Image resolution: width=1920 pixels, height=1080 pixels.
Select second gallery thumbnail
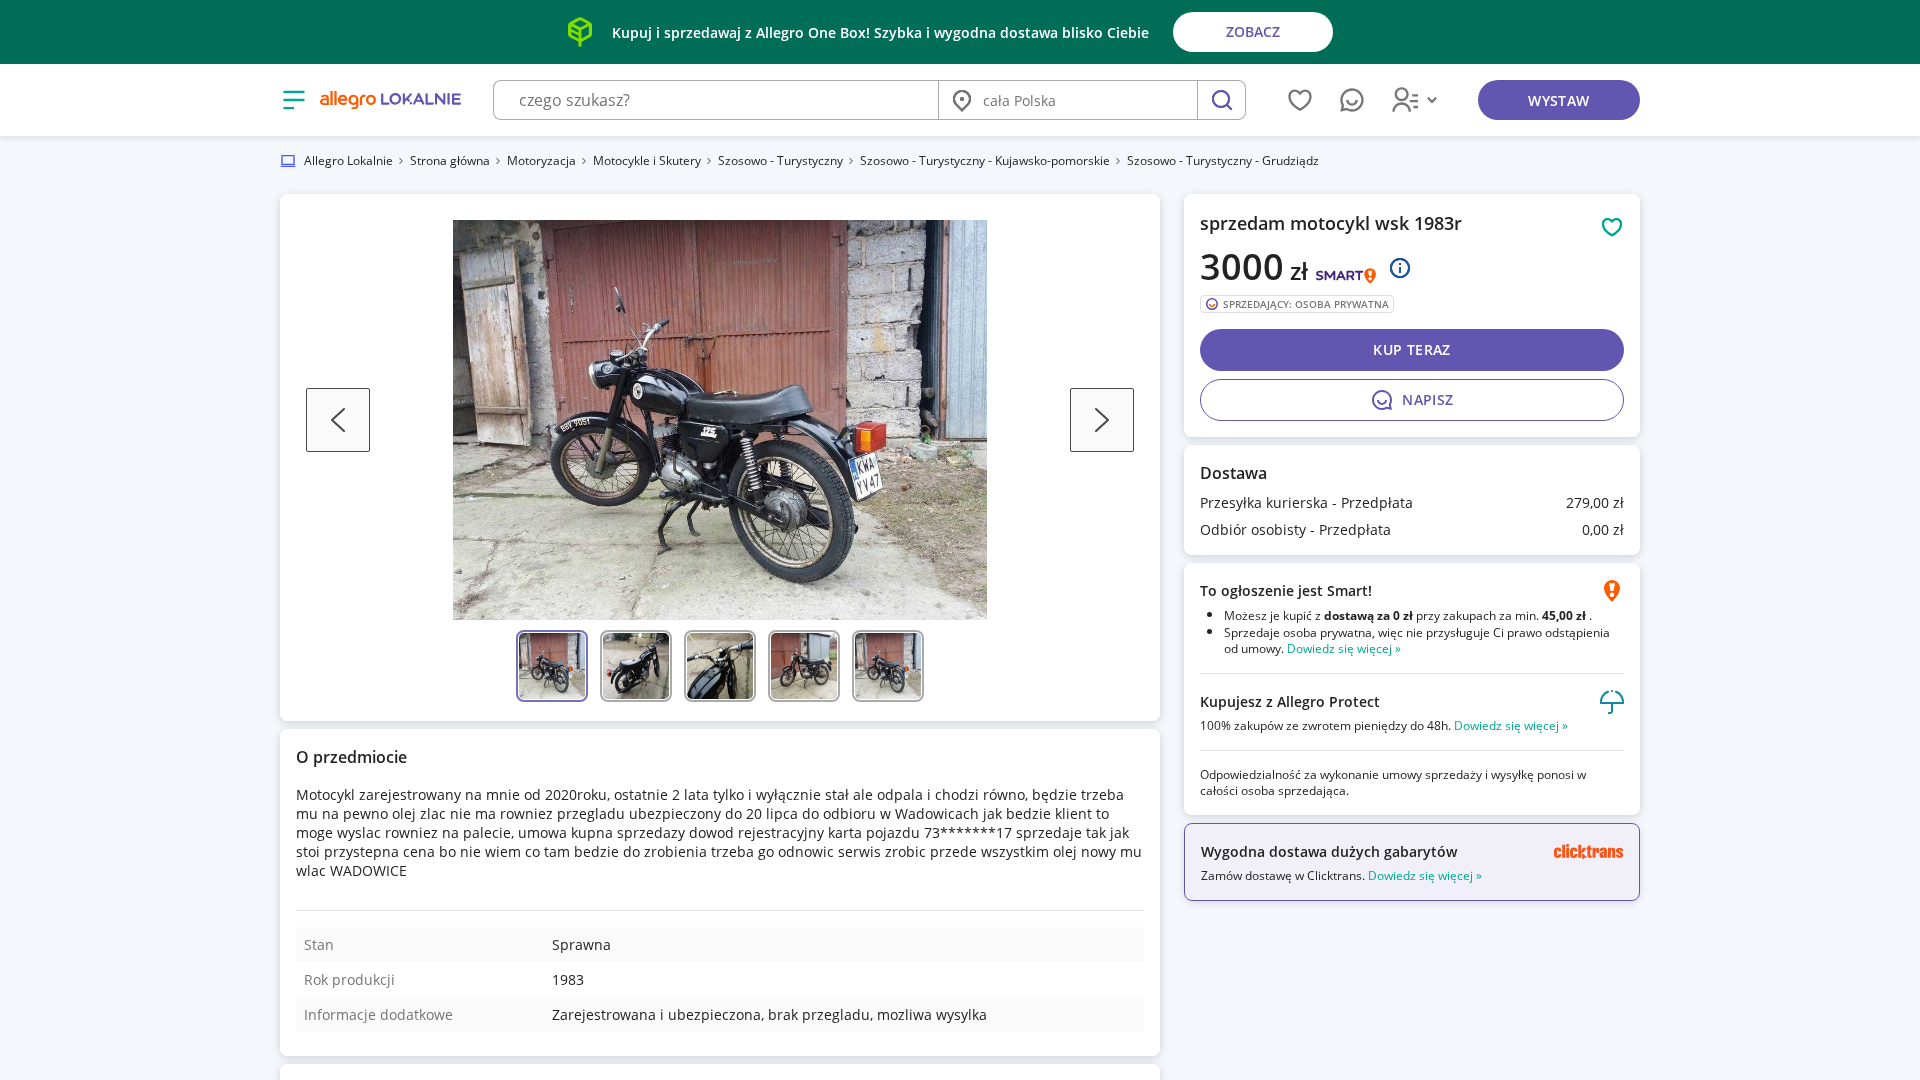(636, 666)
